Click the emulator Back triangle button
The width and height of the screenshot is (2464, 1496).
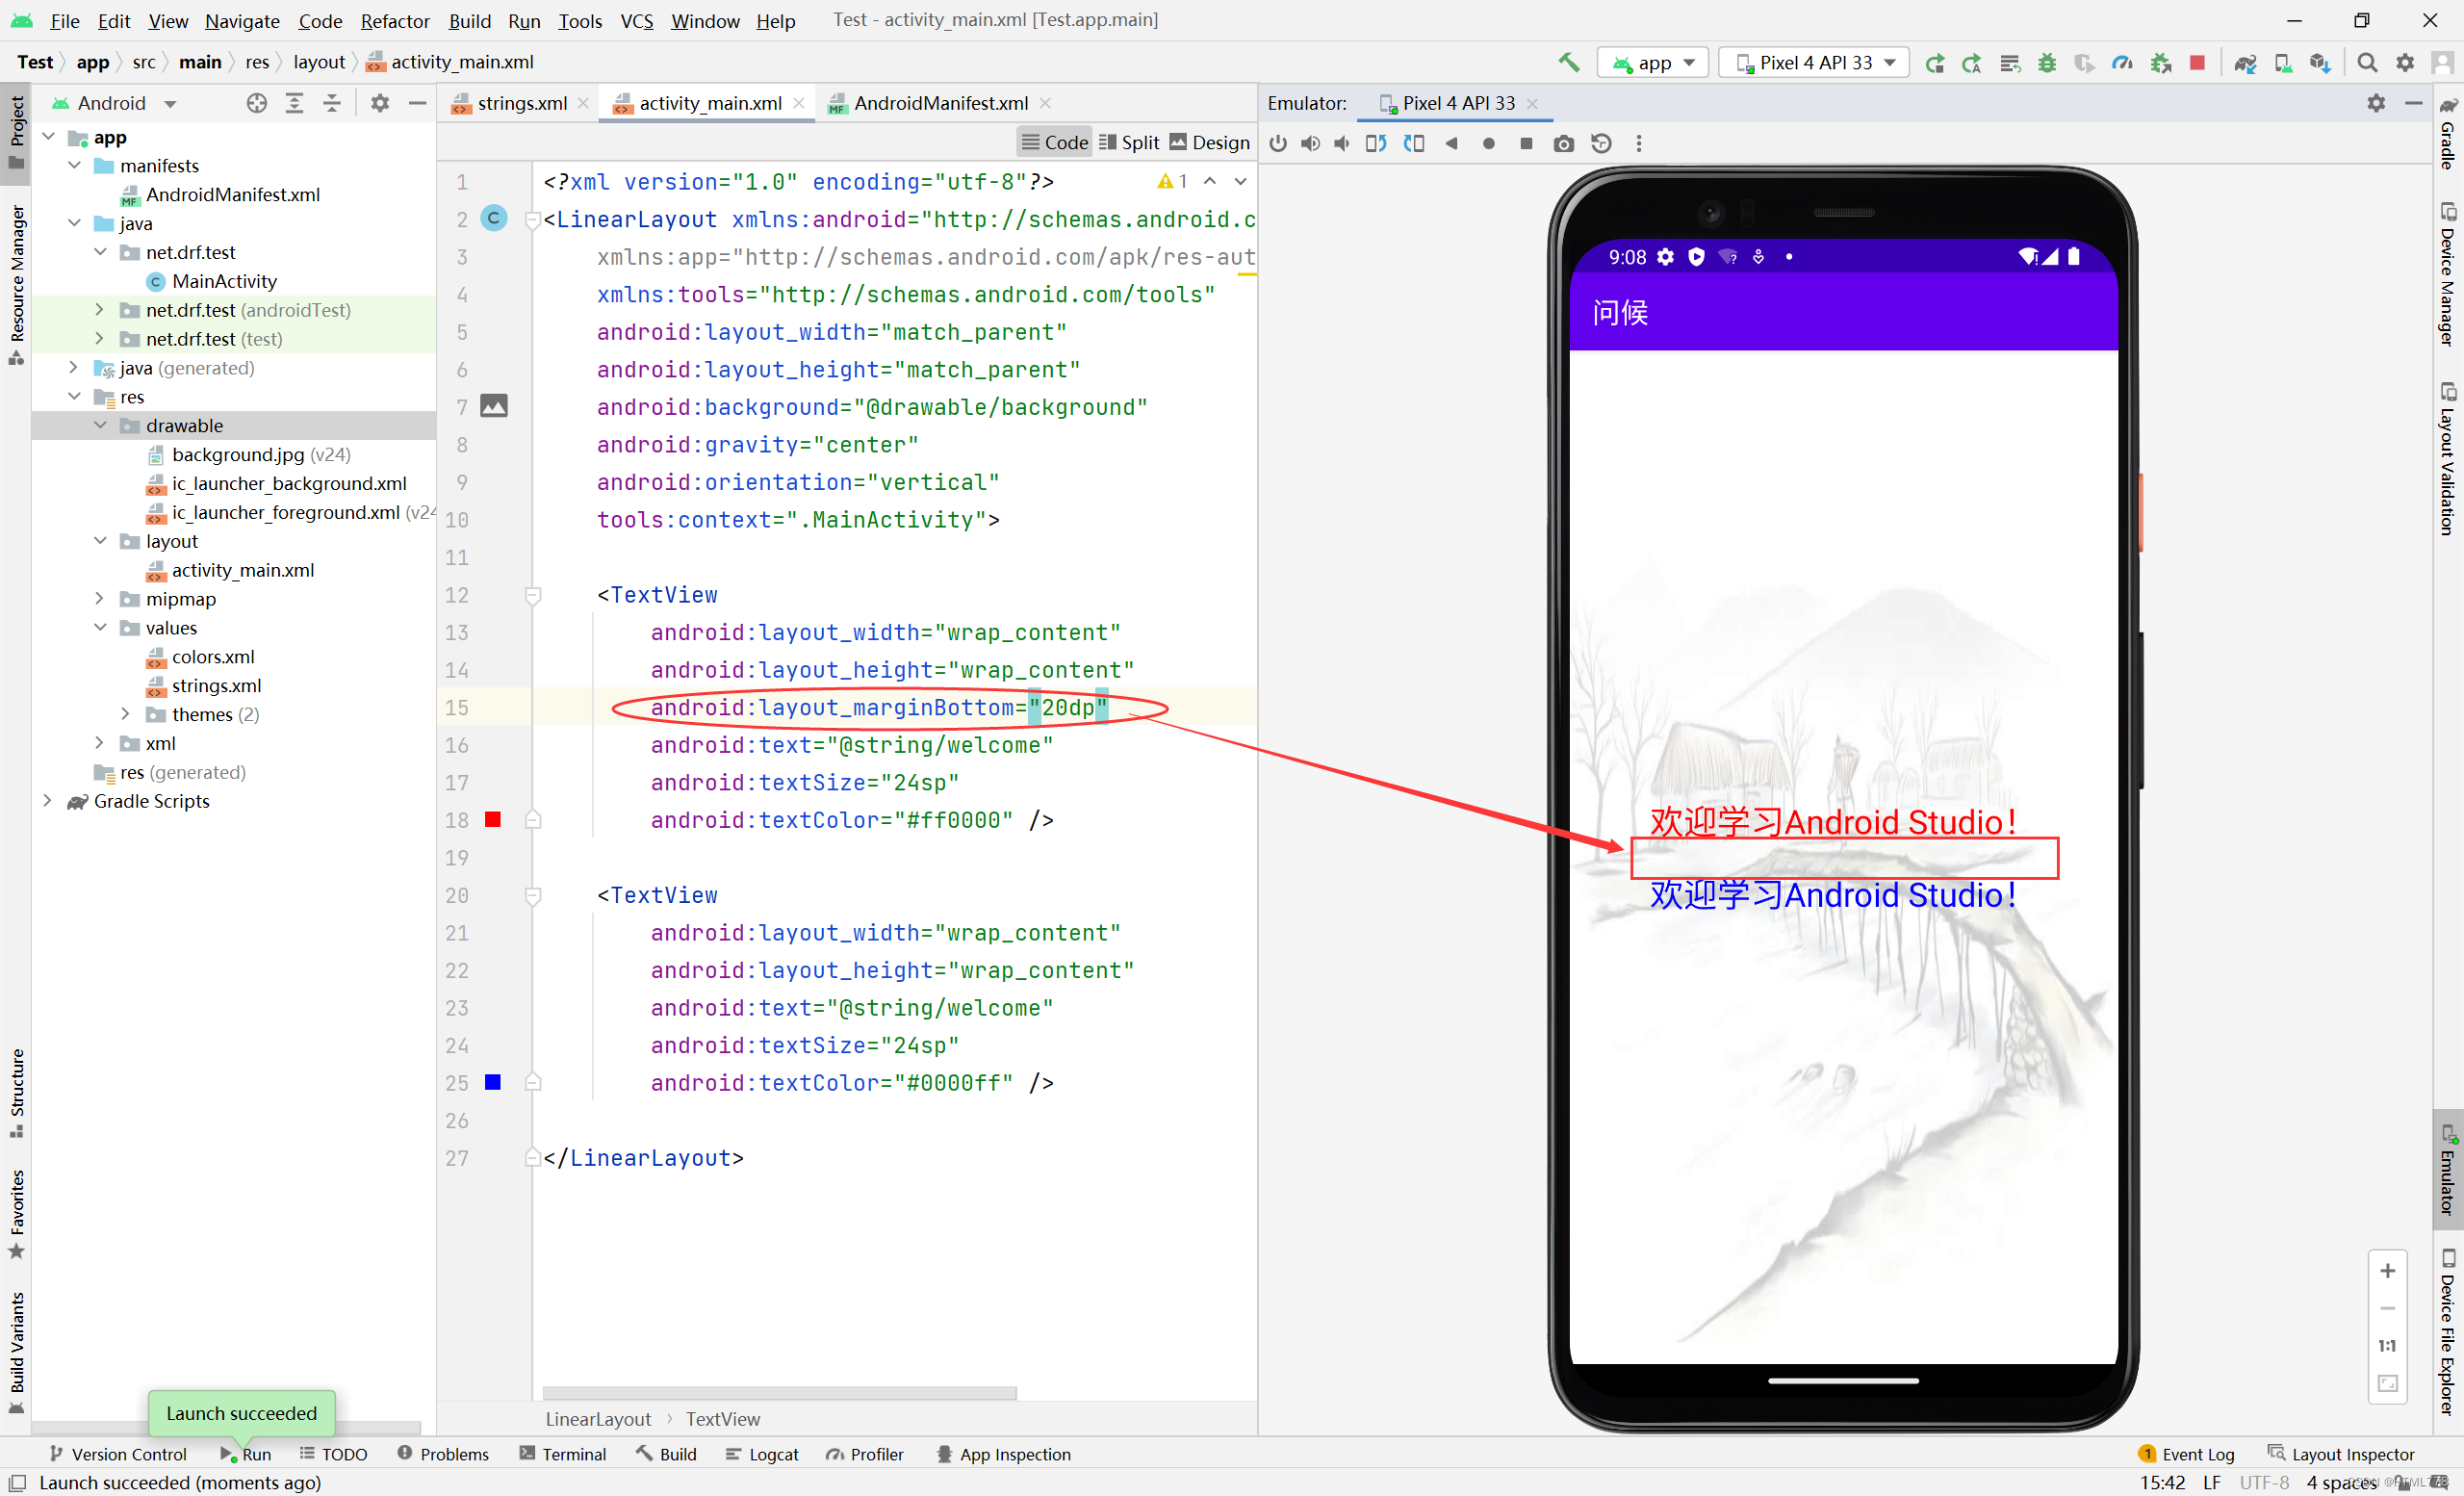click(x=1451, y=143)
